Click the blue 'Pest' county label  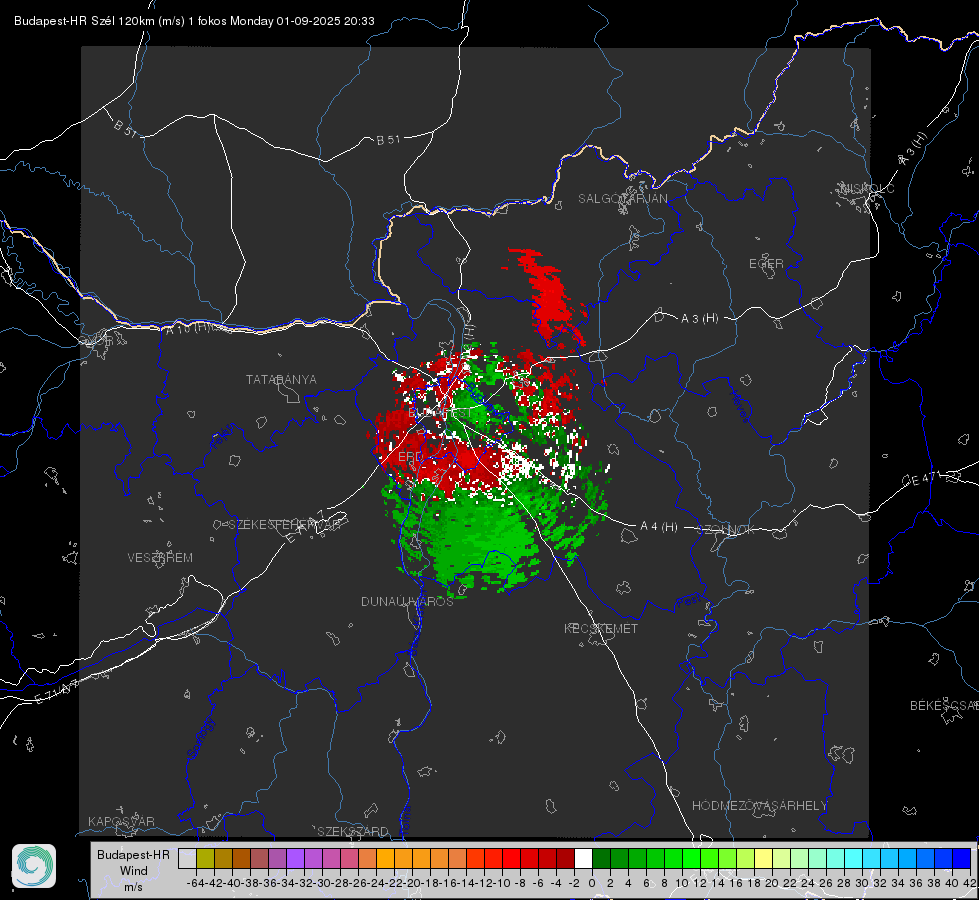[688, 602]
